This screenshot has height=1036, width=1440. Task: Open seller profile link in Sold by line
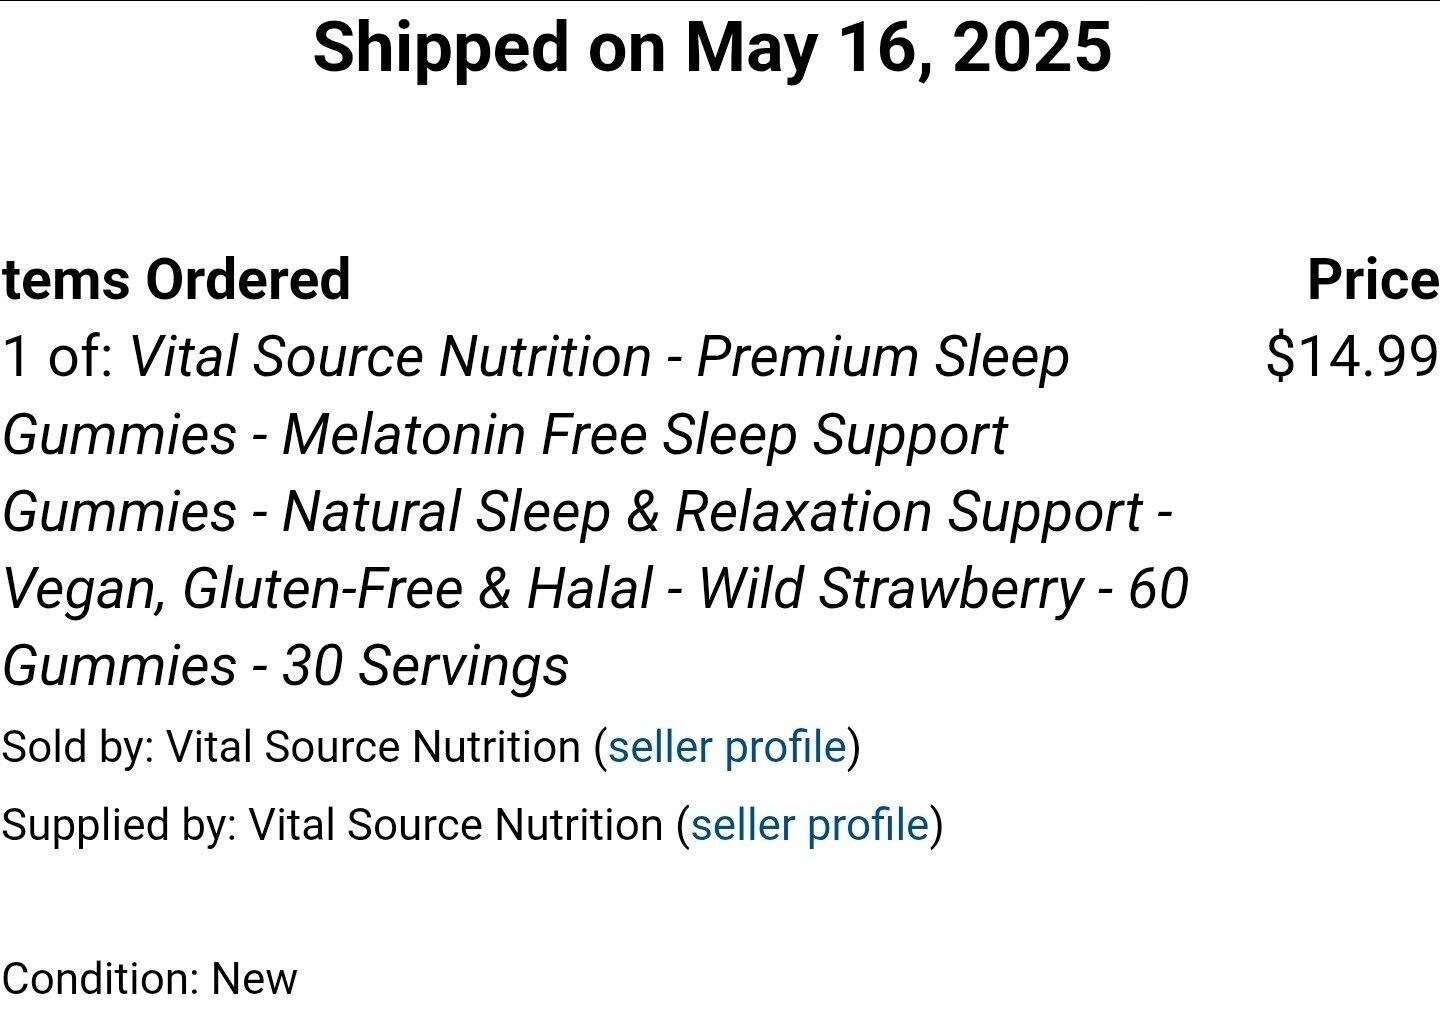point(727,747)
